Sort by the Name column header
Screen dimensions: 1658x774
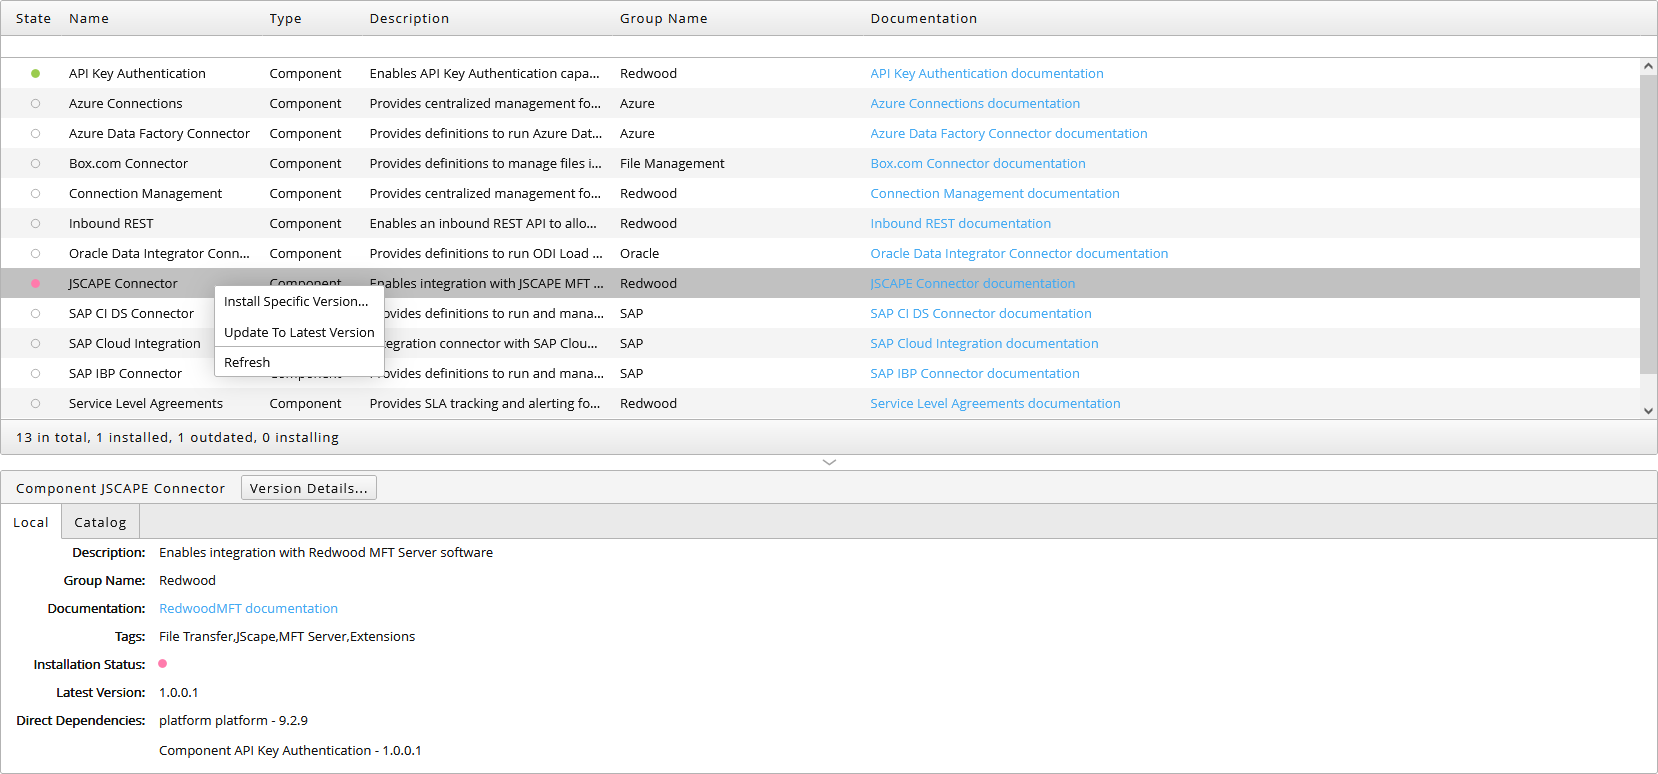pyautogui.click(x=89, y=18)
